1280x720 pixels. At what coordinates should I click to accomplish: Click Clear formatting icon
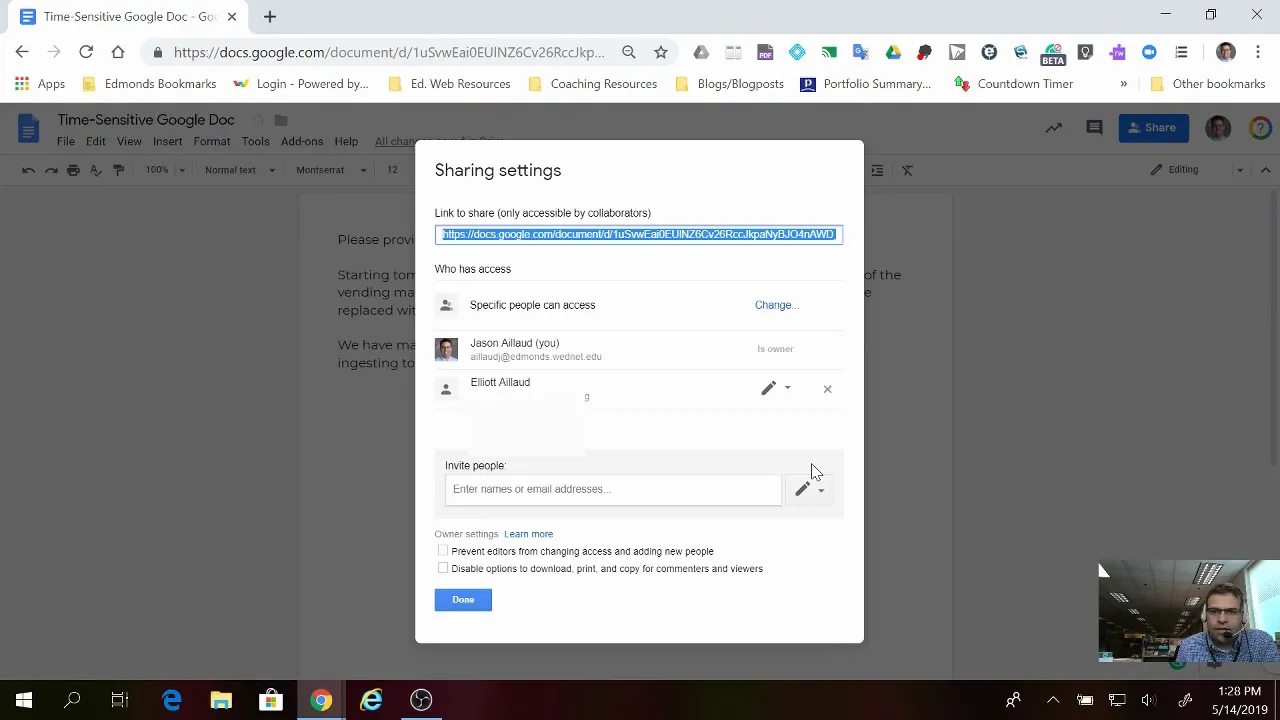point(907,170)
